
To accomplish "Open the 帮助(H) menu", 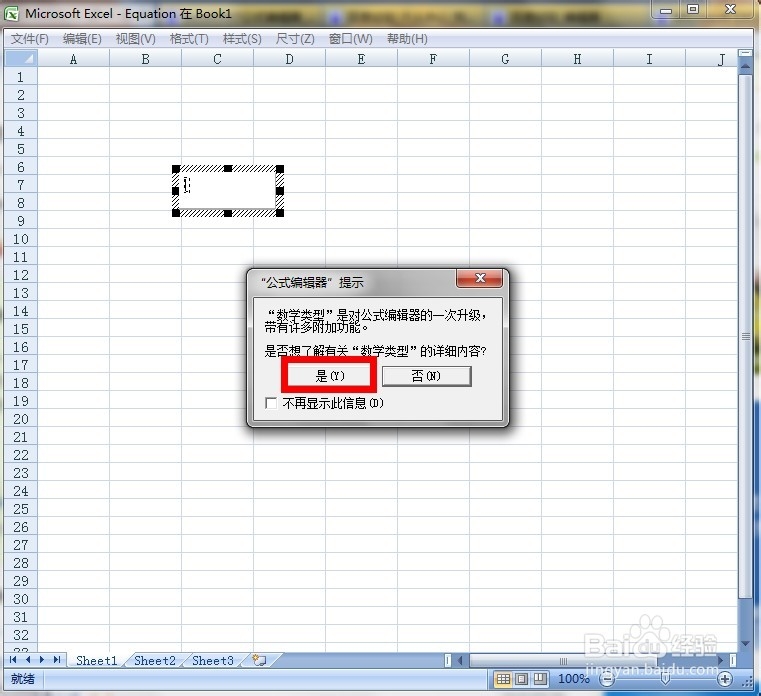I will tap(407, 39).
